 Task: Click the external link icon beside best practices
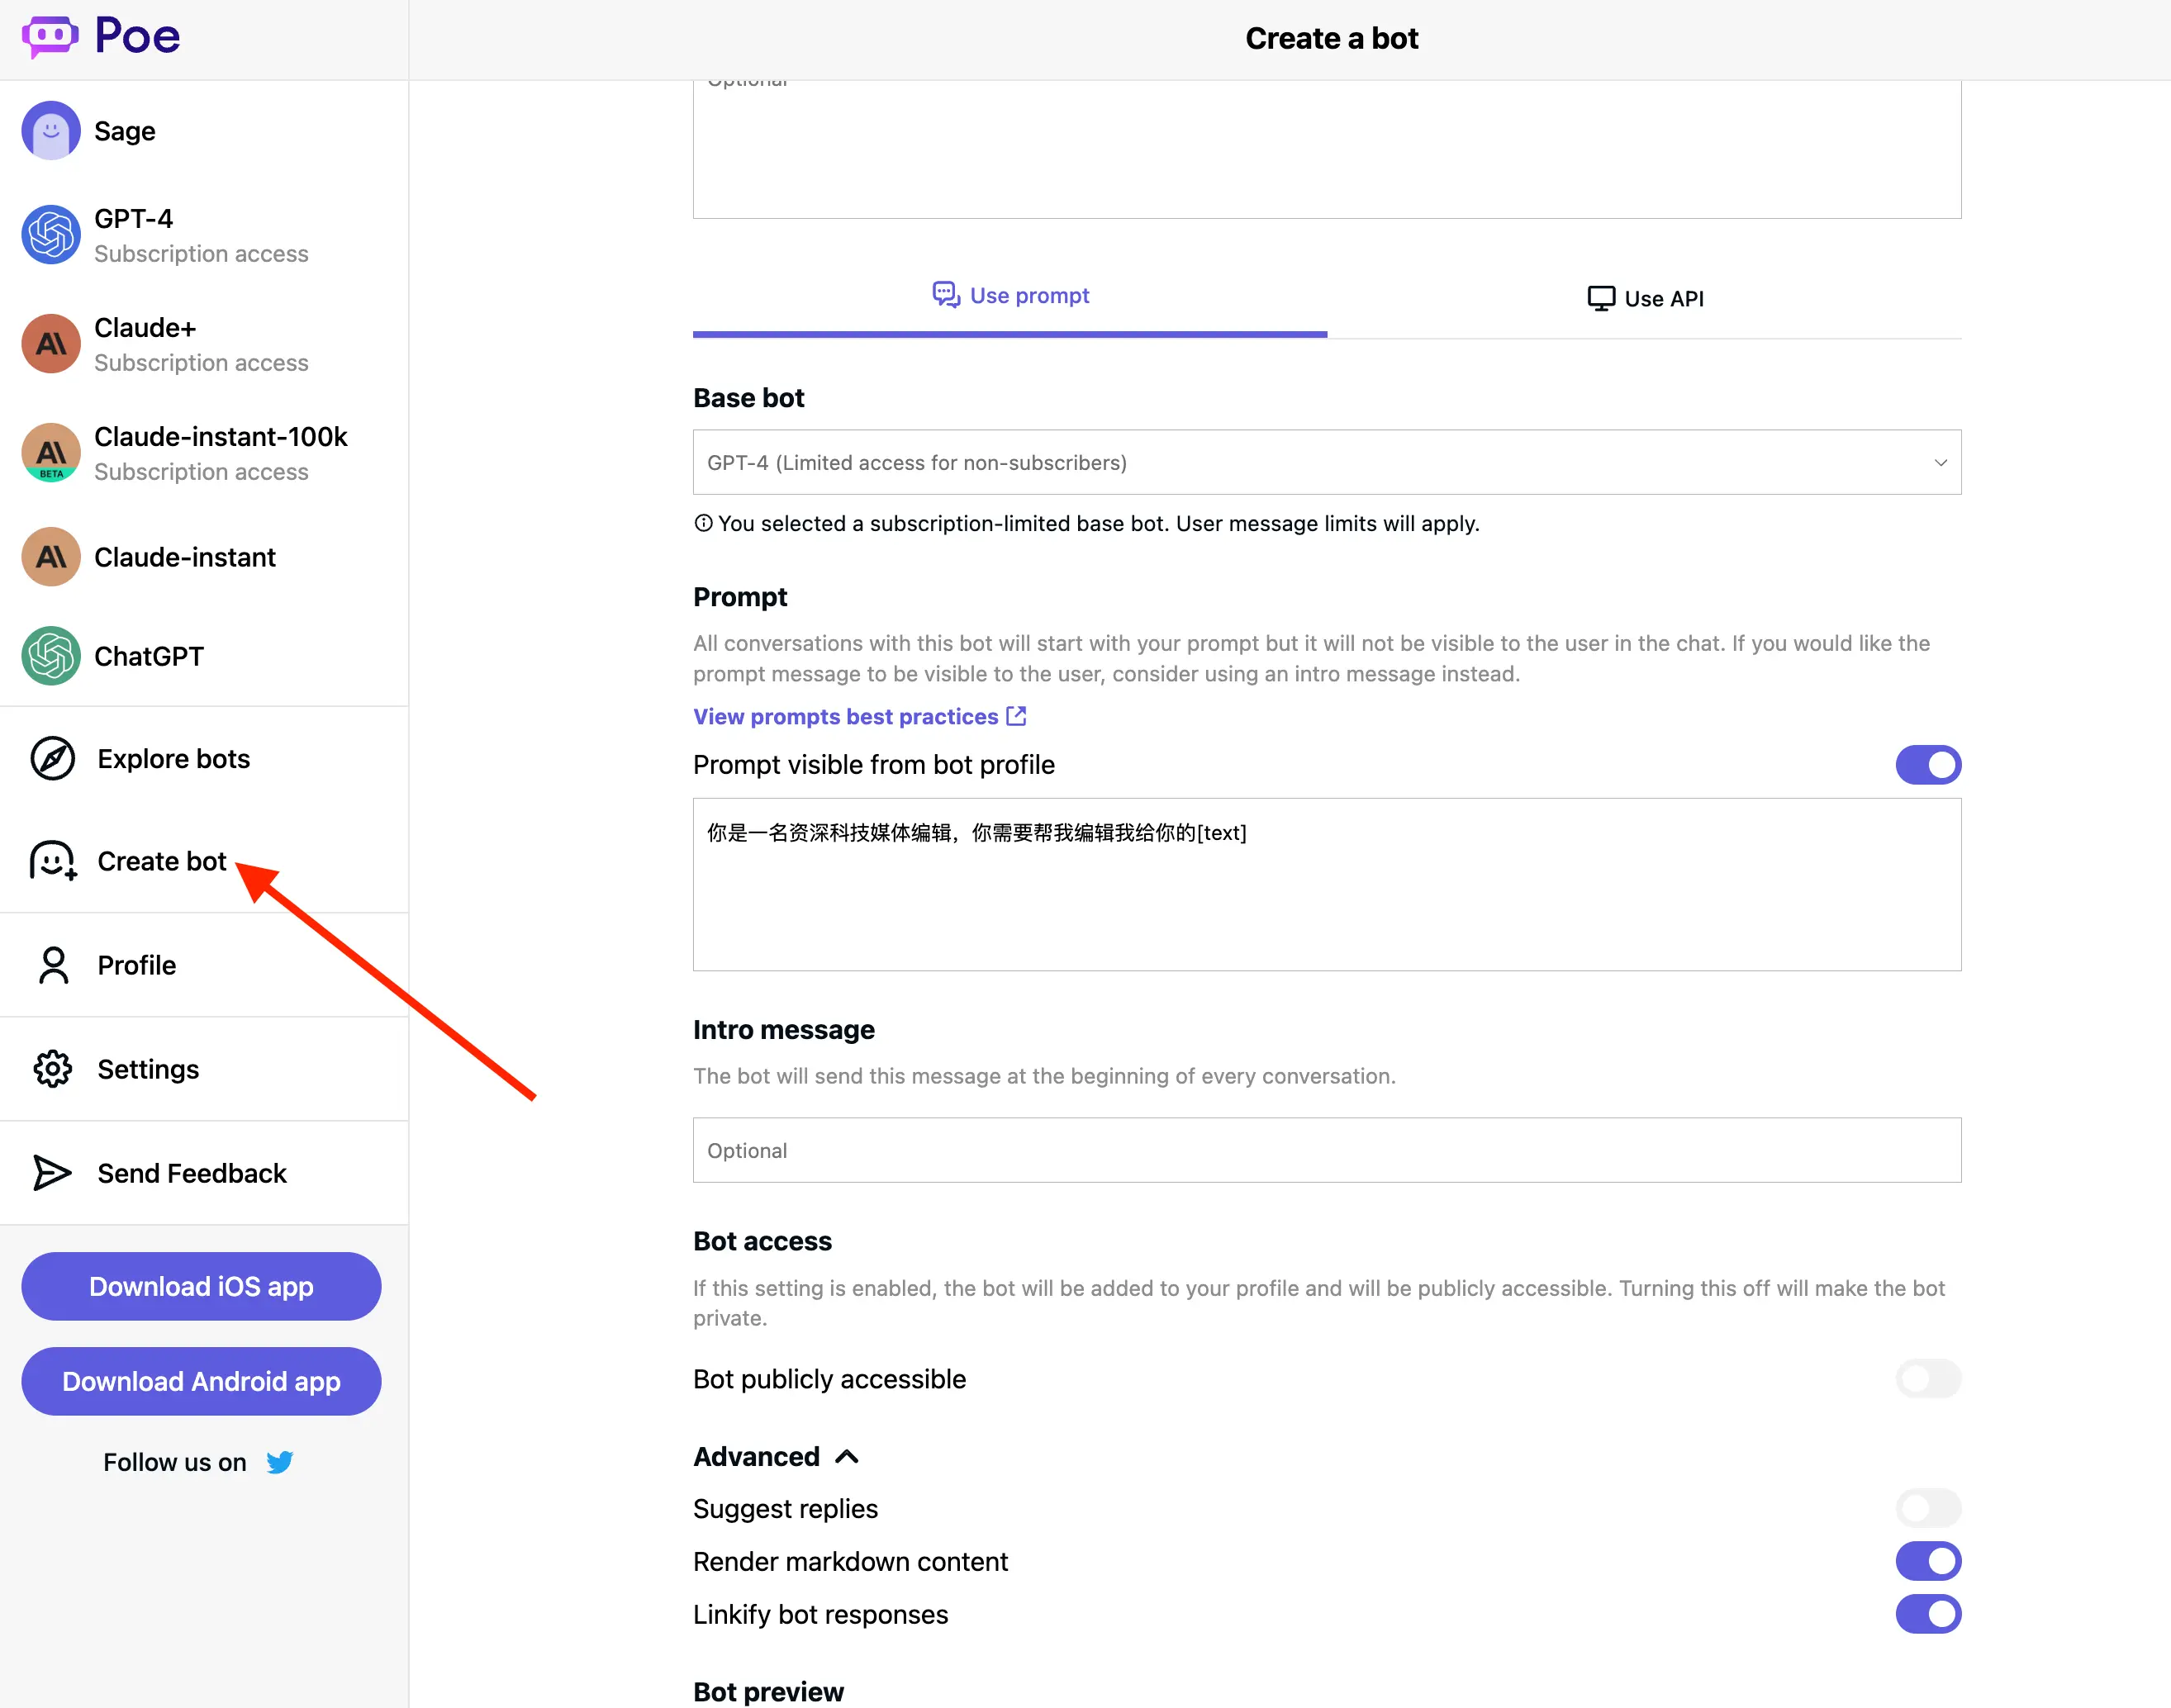(1016, 716)
